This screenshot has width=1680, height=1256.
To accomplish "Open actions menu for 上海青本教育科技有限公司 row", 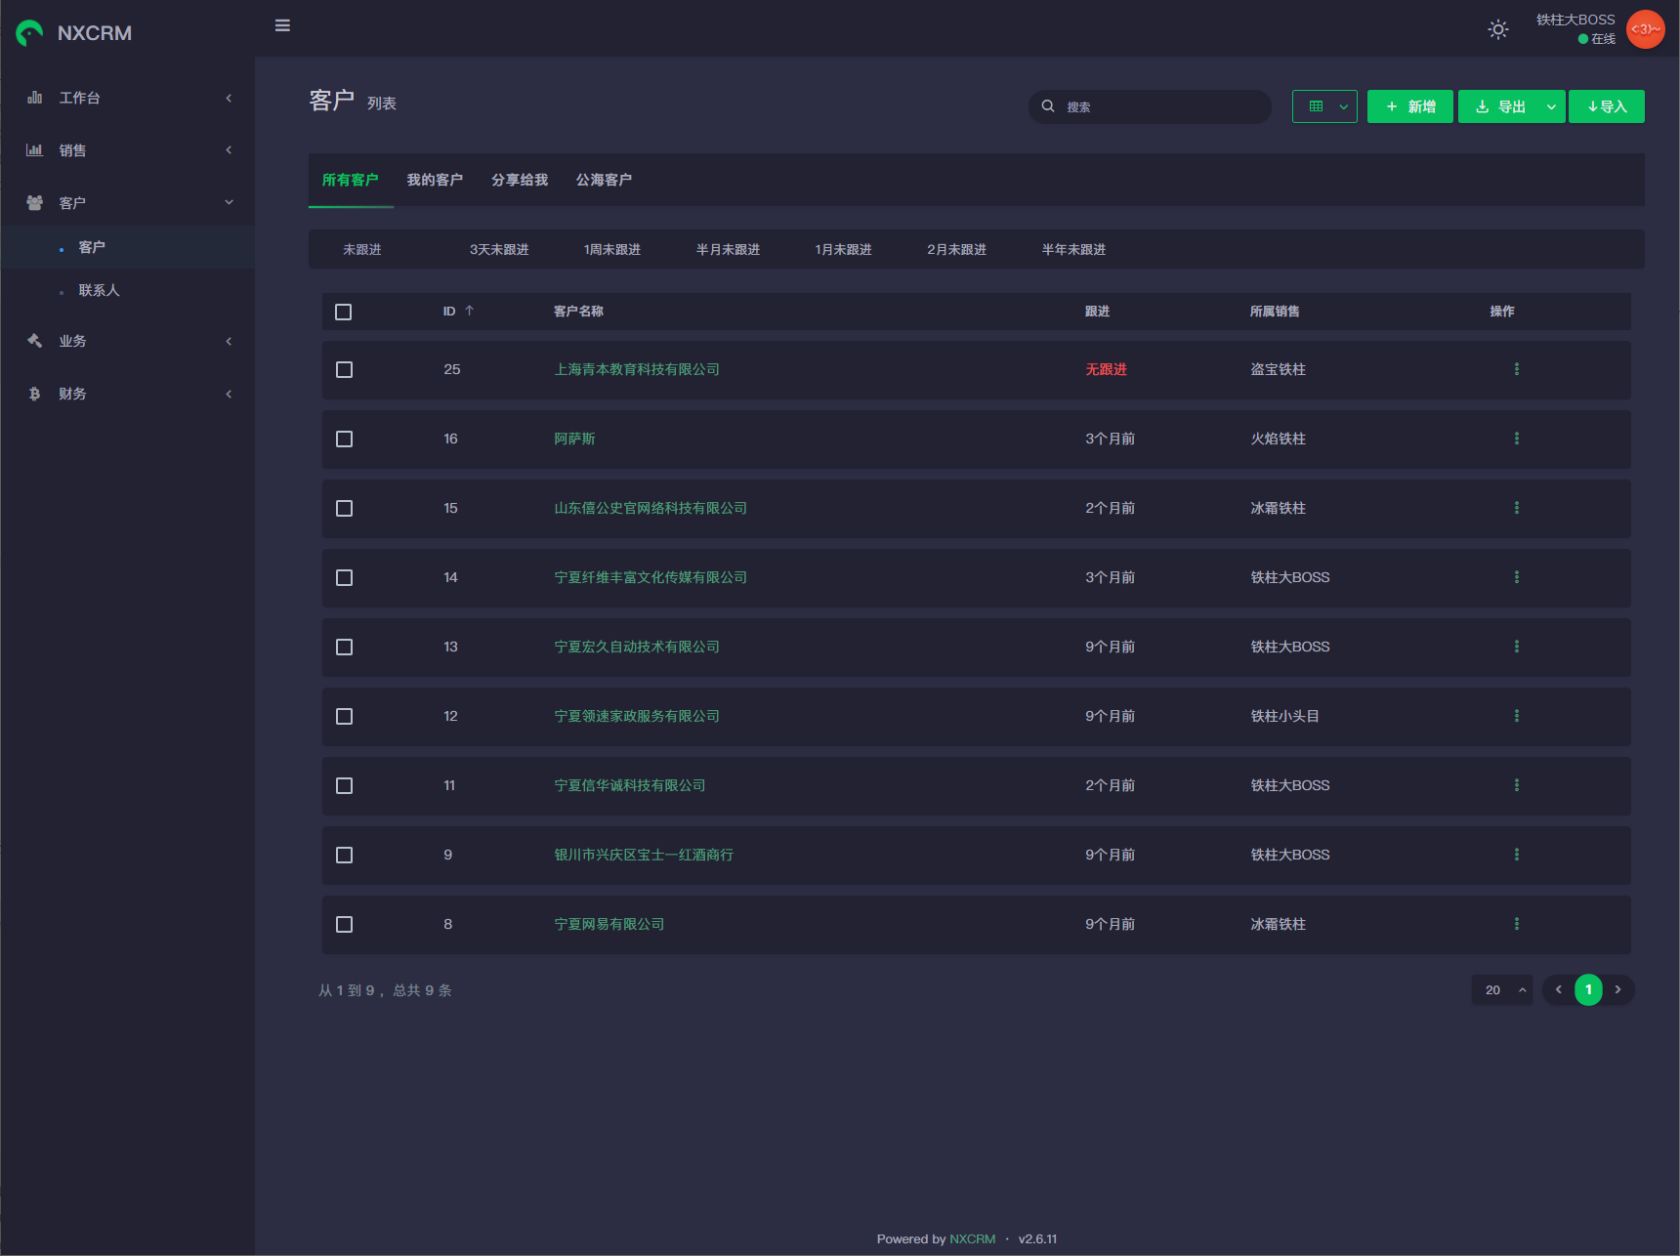I will (1516, 369).
